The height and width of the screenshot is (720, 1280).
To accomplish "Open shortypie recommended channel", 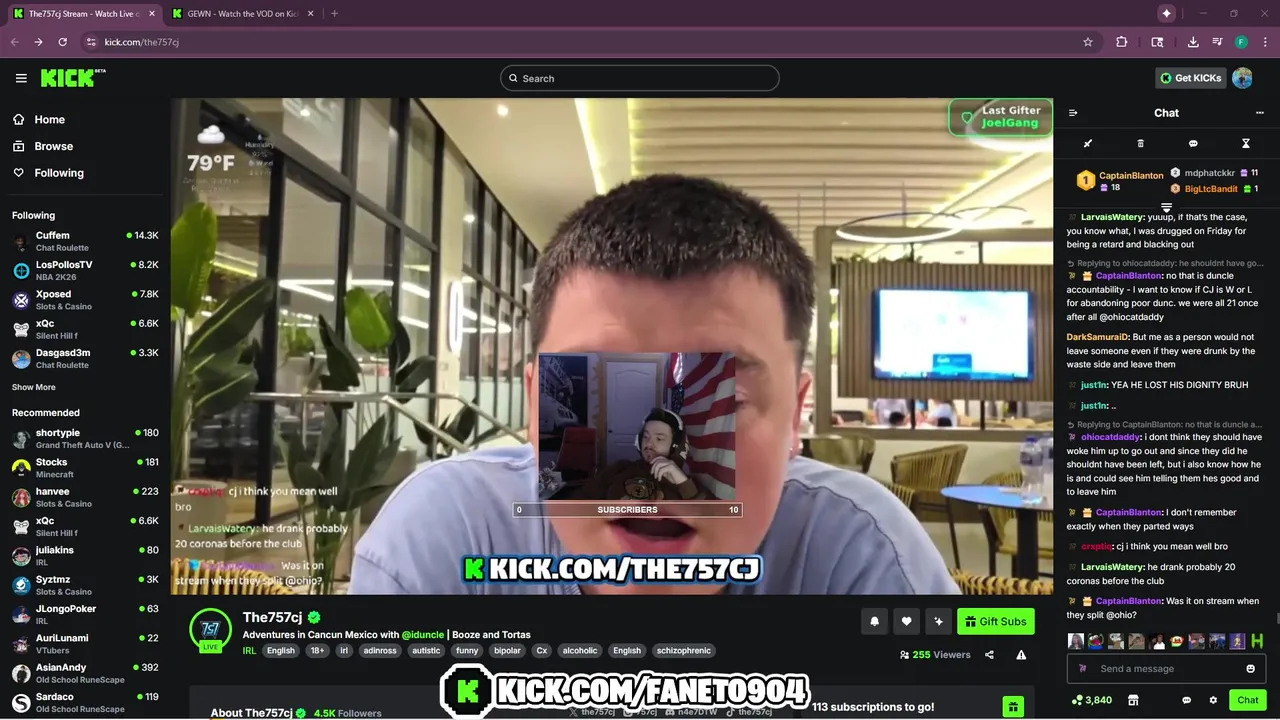I will point(85,438).
